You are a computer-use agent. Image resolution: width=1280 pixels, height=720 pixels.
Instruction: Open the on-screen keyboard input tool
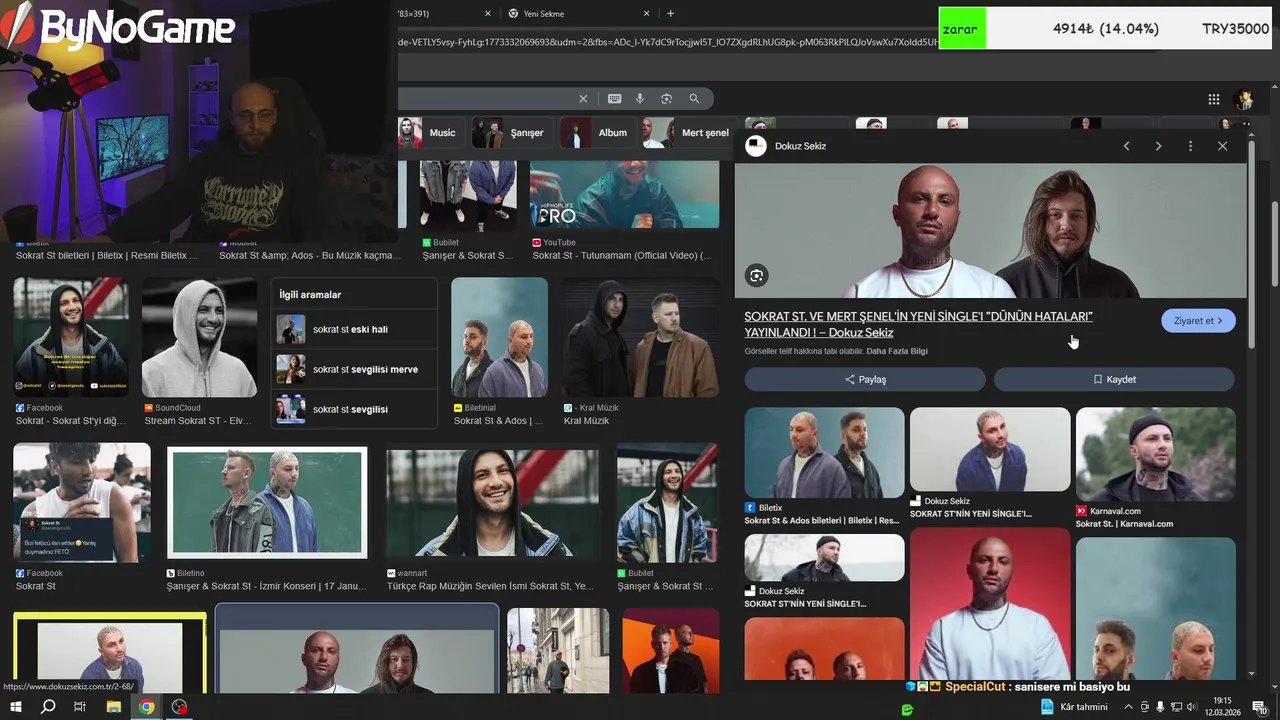click(x=614, y=99)
